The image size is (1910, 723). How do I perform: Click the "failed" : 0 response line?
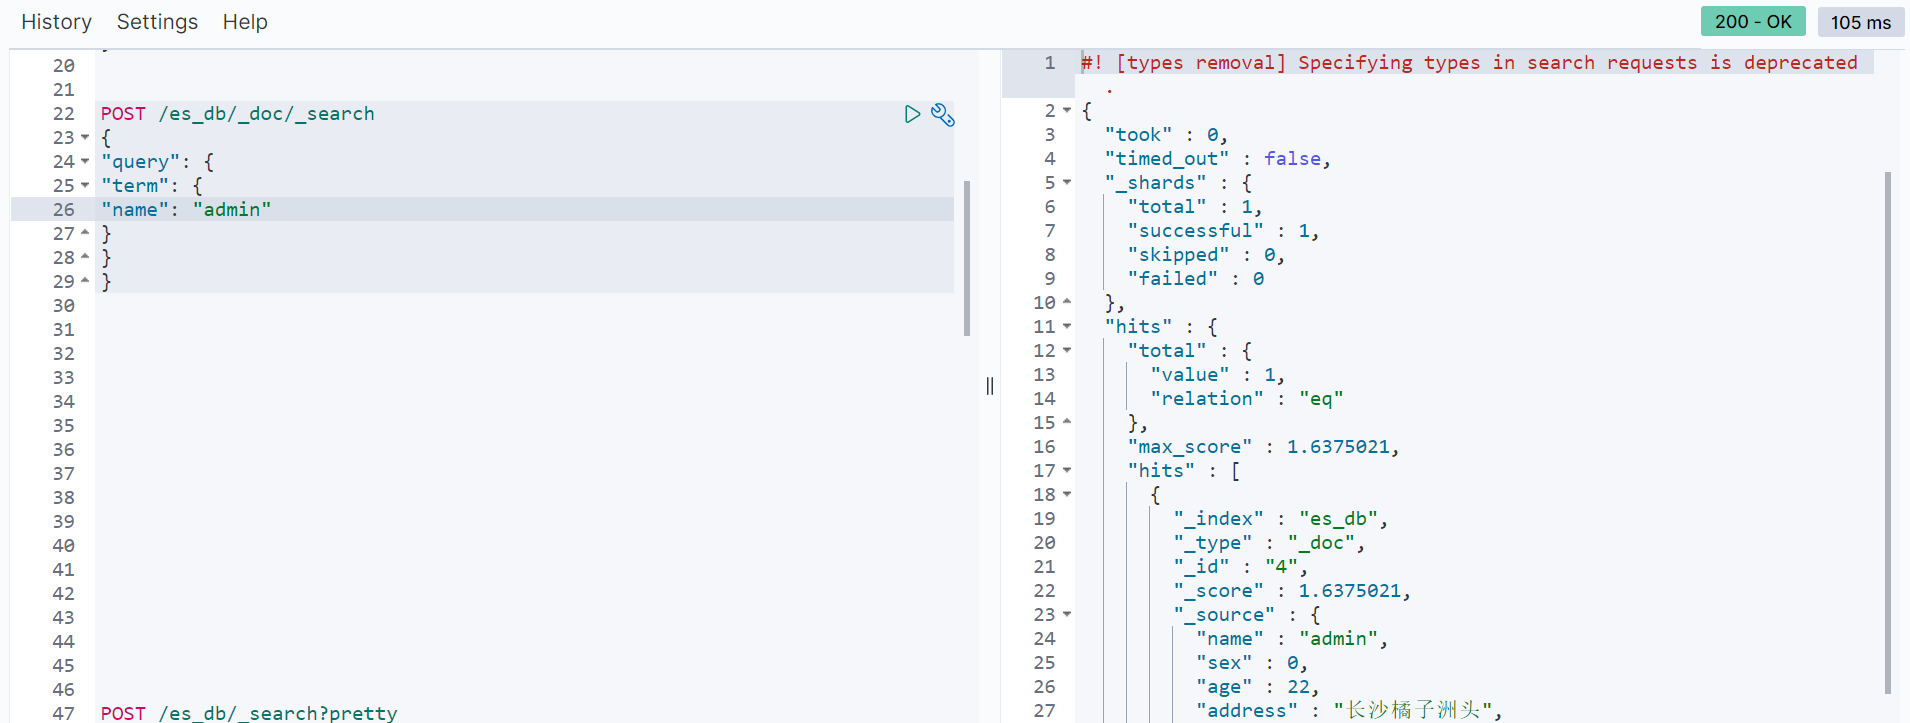click(x=1196, y=279)
